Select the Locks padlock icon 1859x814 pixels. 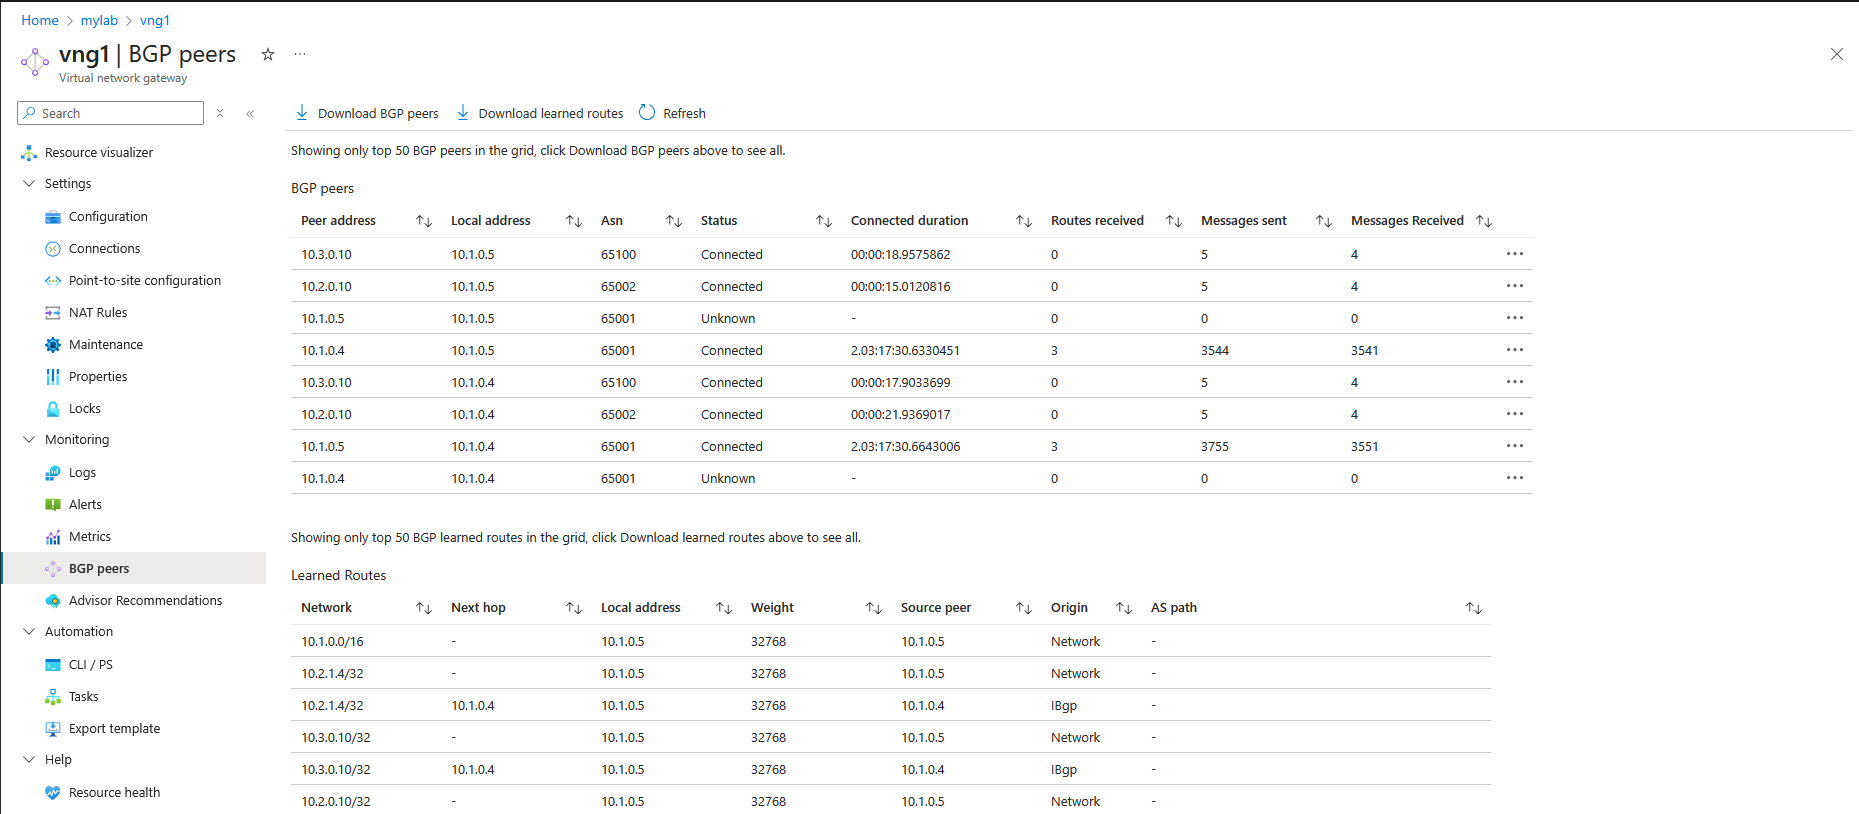point(53,409)
